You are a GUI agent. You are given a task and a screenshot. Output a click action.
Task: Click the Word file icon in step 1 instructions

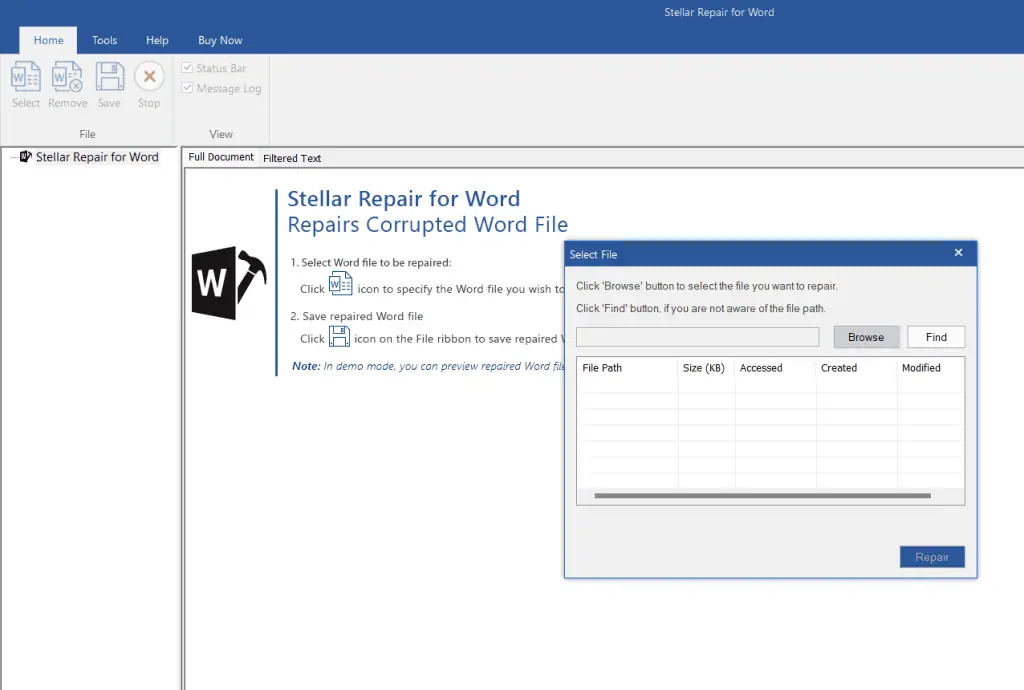click(x=340, y=284)
